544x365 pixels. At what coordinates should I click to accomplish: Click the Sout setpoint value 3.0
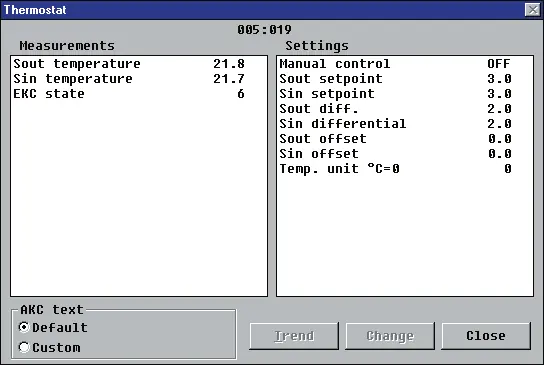499,79
